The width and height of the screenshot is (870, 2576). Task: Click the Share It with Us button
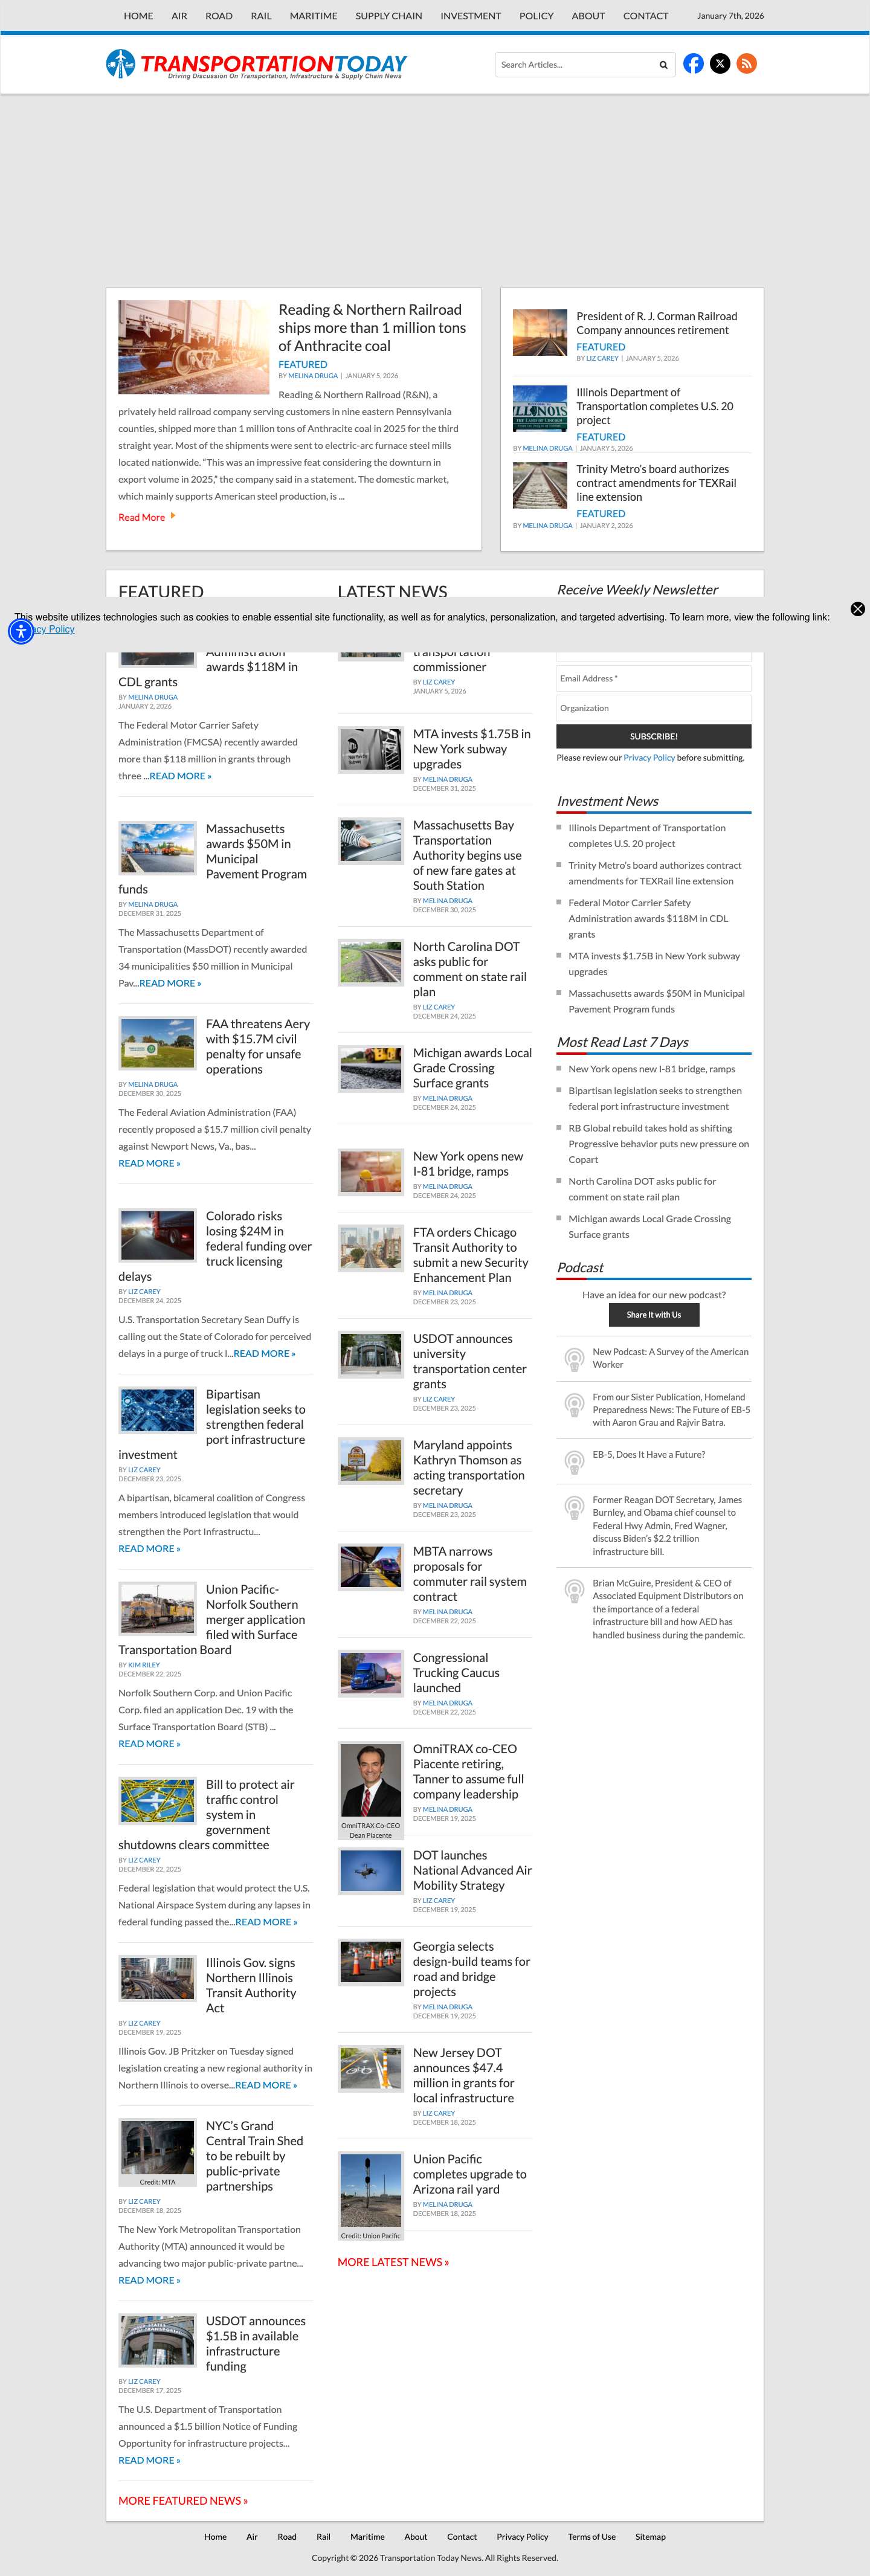[654, 1314]
